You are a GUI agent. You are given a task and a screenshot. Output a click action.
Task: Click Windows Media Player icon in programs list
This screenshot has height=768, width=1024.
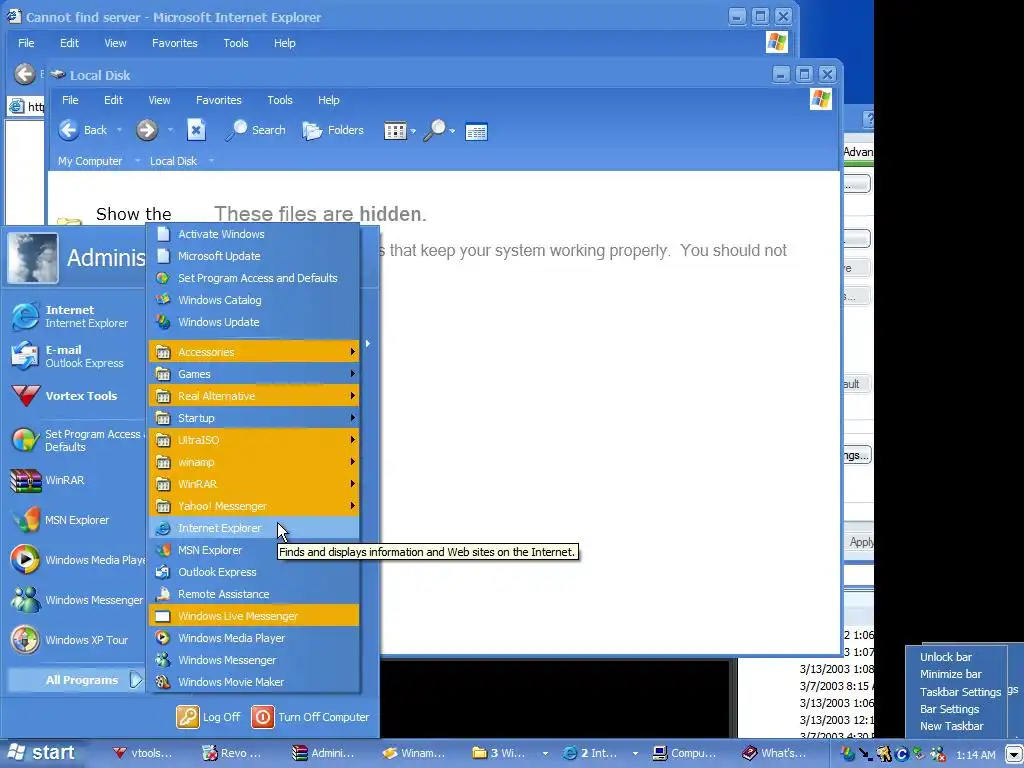pyautogui.click(x=163, y=638)
